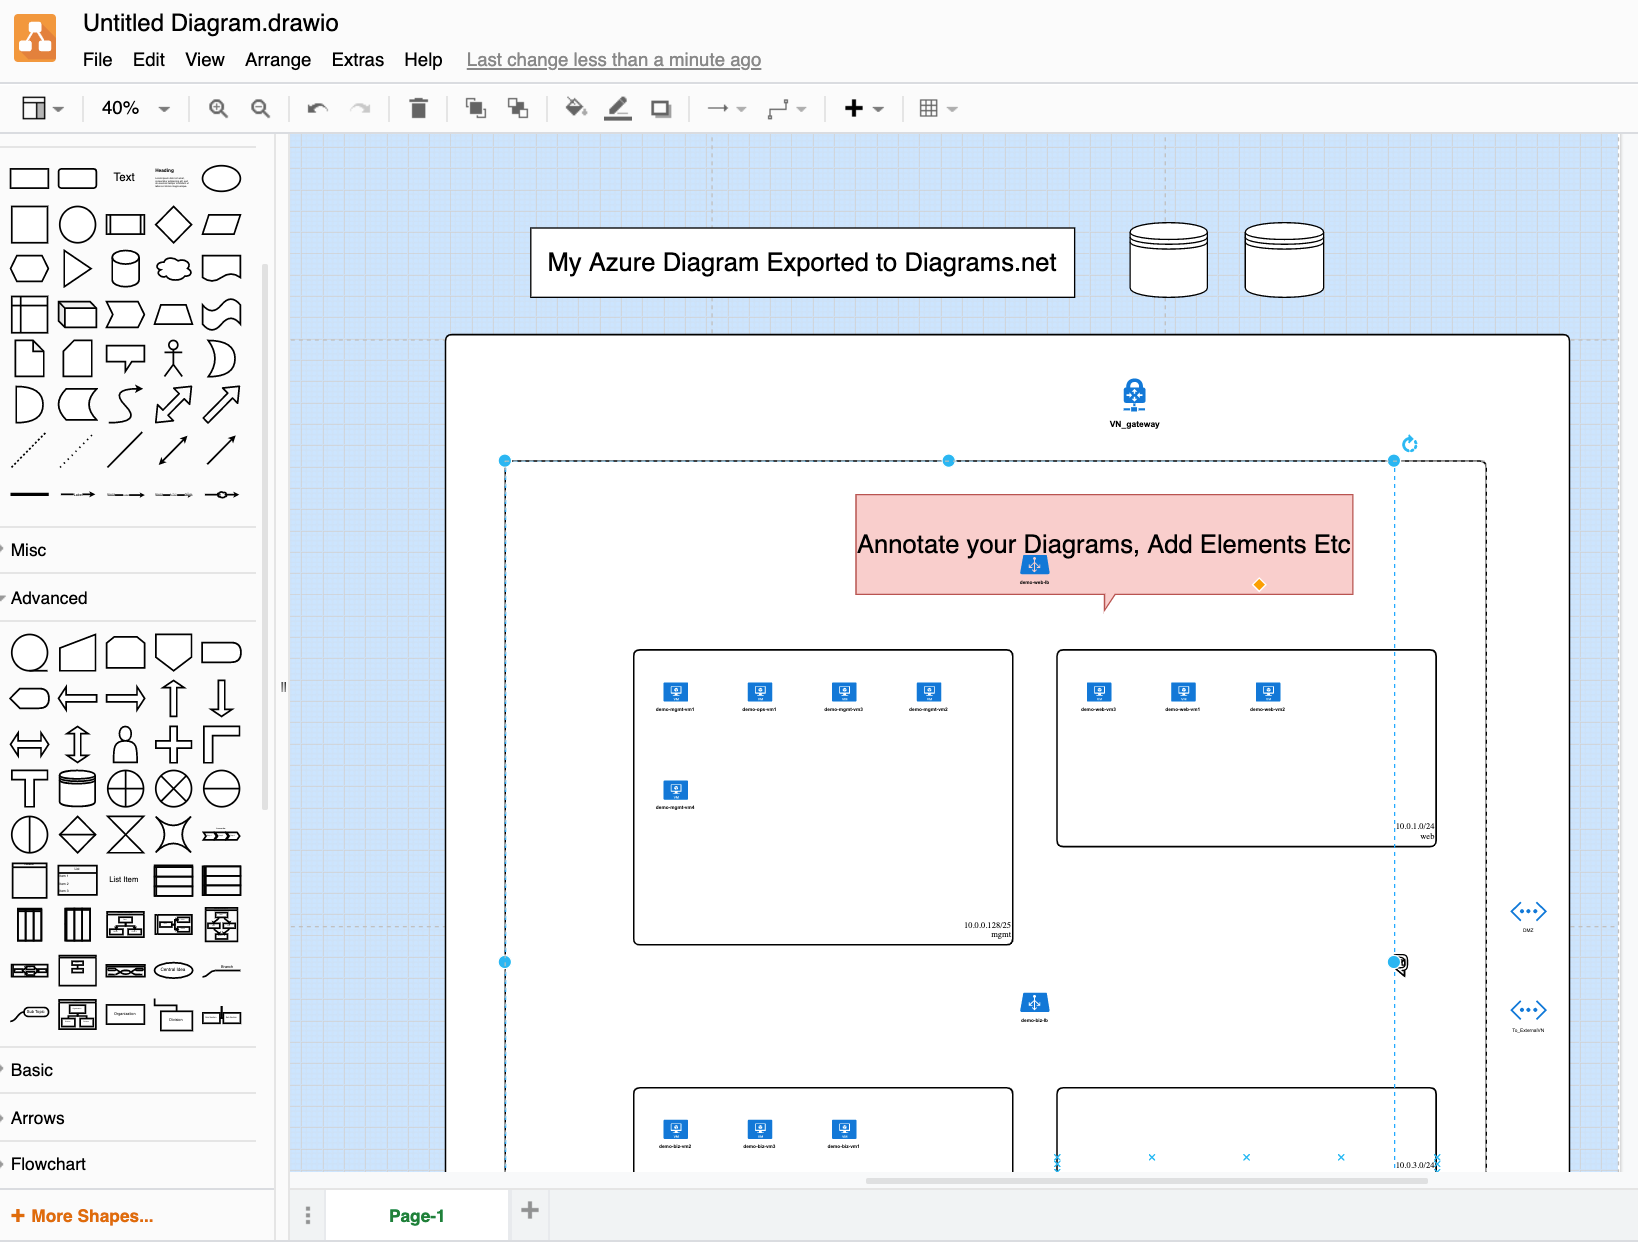The image size is (1638, 1242).
Task: Click the Last change status link
Action: point(613,60)
